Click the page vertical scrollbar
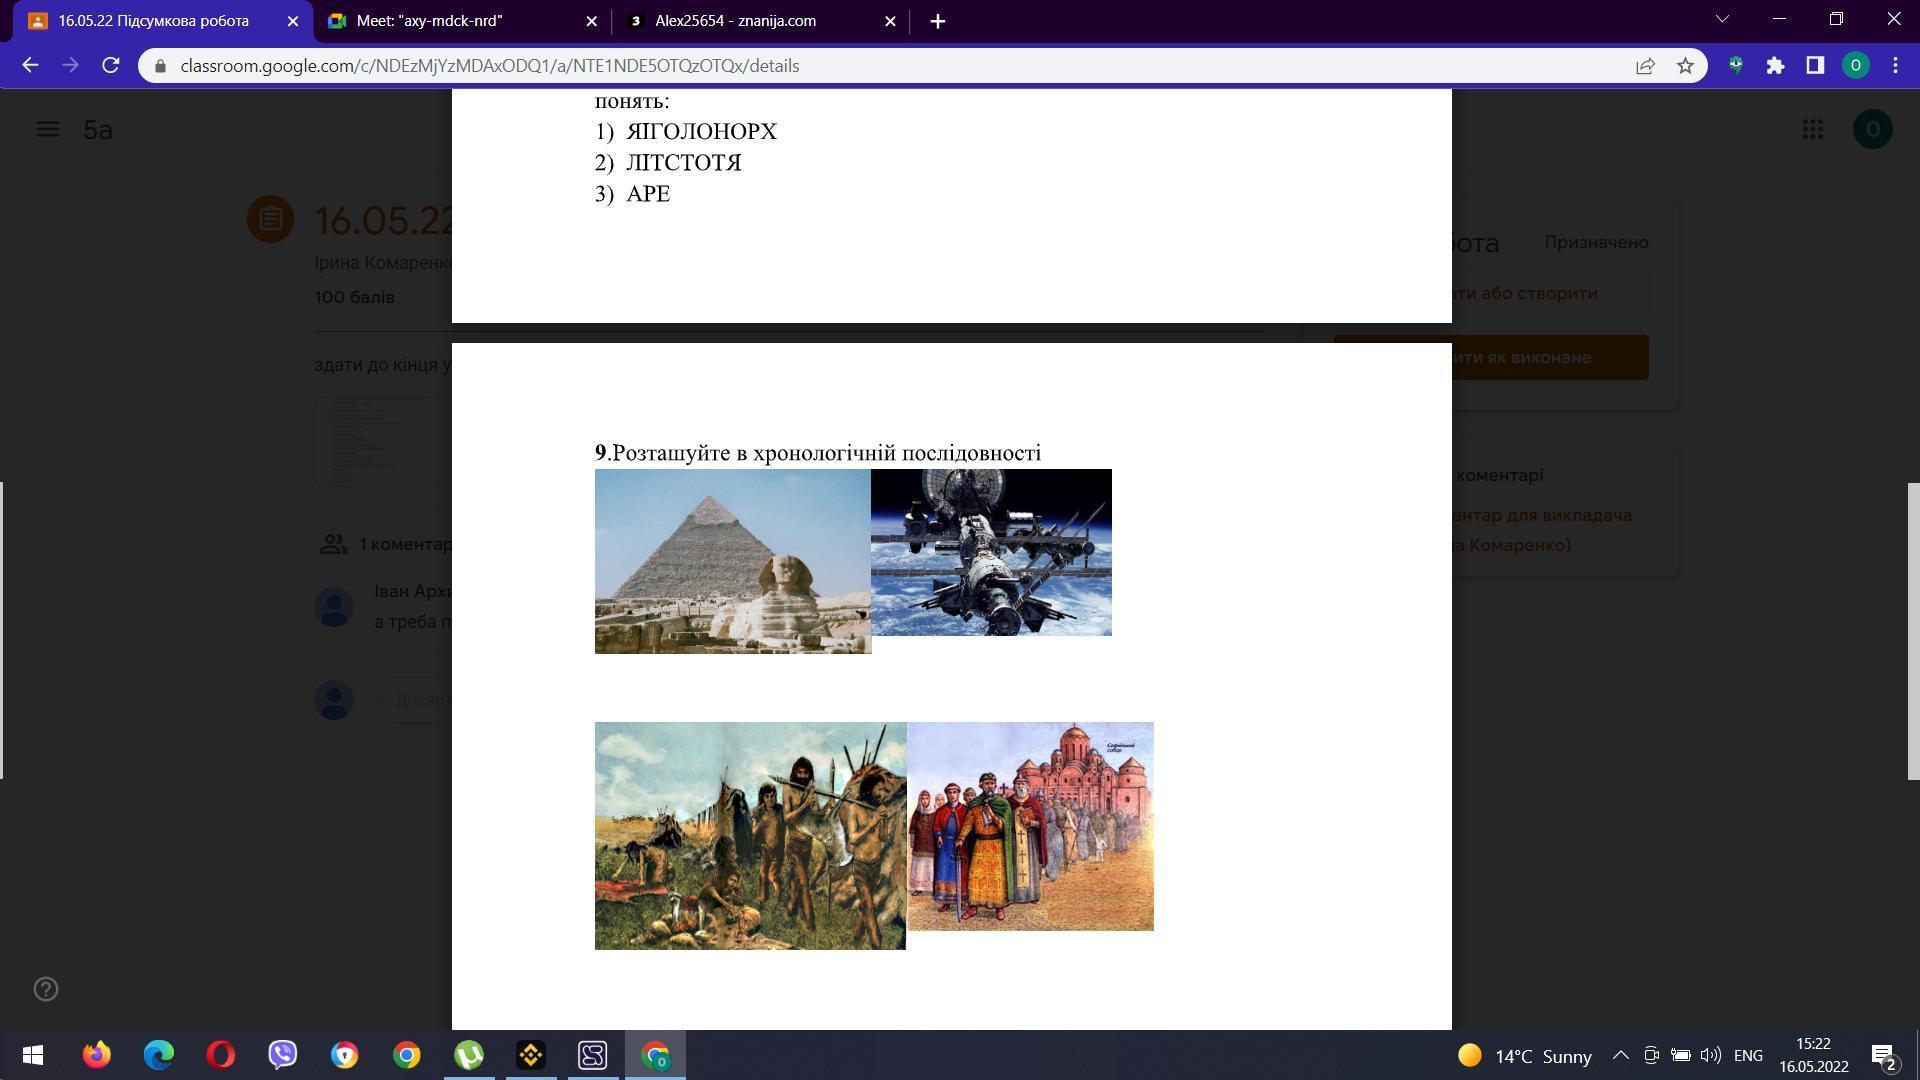This screenshot has width=1920, height=1080. (1913, 630)
